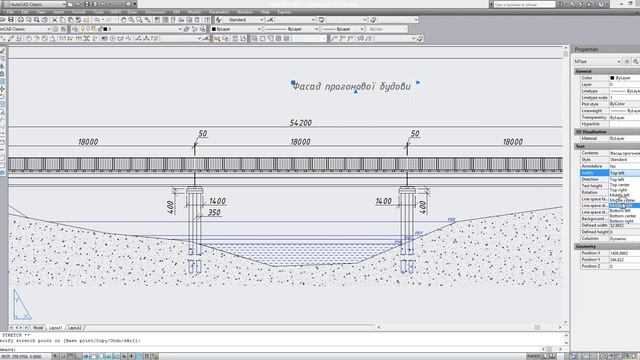Screen dimensions: 640x360
Task: Collapse the 3D Visualization section
Action: (607, 132)
